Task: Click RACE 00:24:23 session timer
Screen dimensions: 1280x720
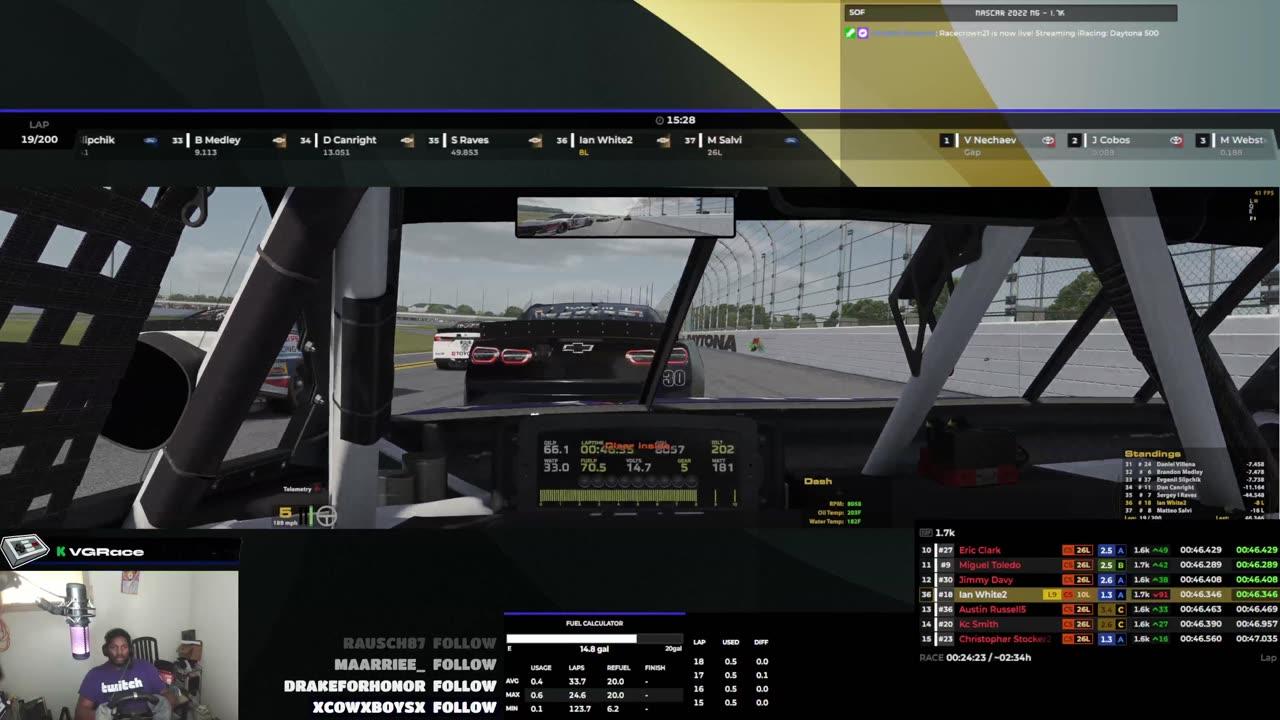Action: pyautogui.click(x=975, y=658)
